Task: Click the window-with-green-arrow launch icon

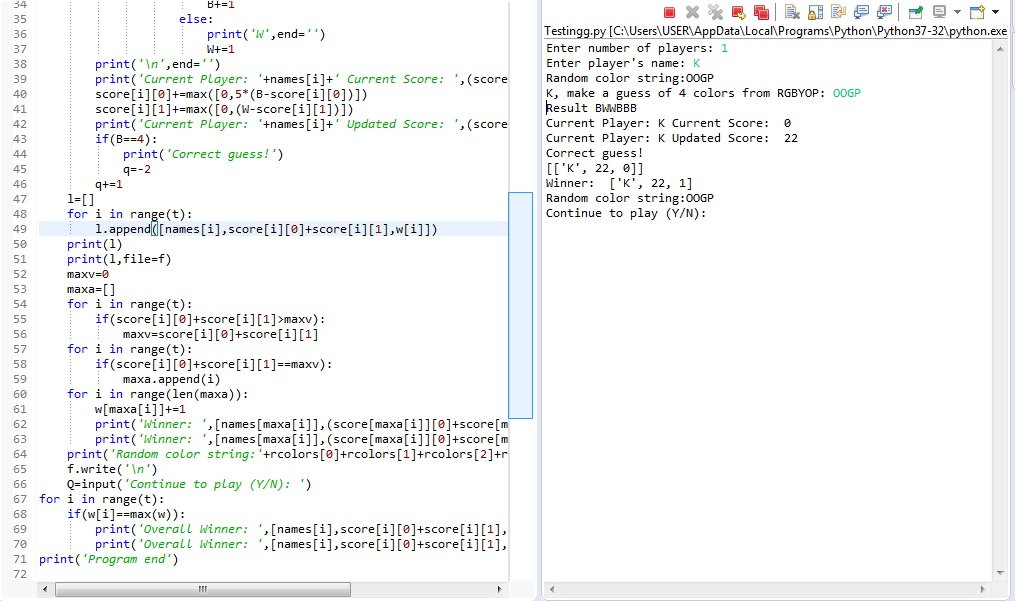Action: (914, 12)
